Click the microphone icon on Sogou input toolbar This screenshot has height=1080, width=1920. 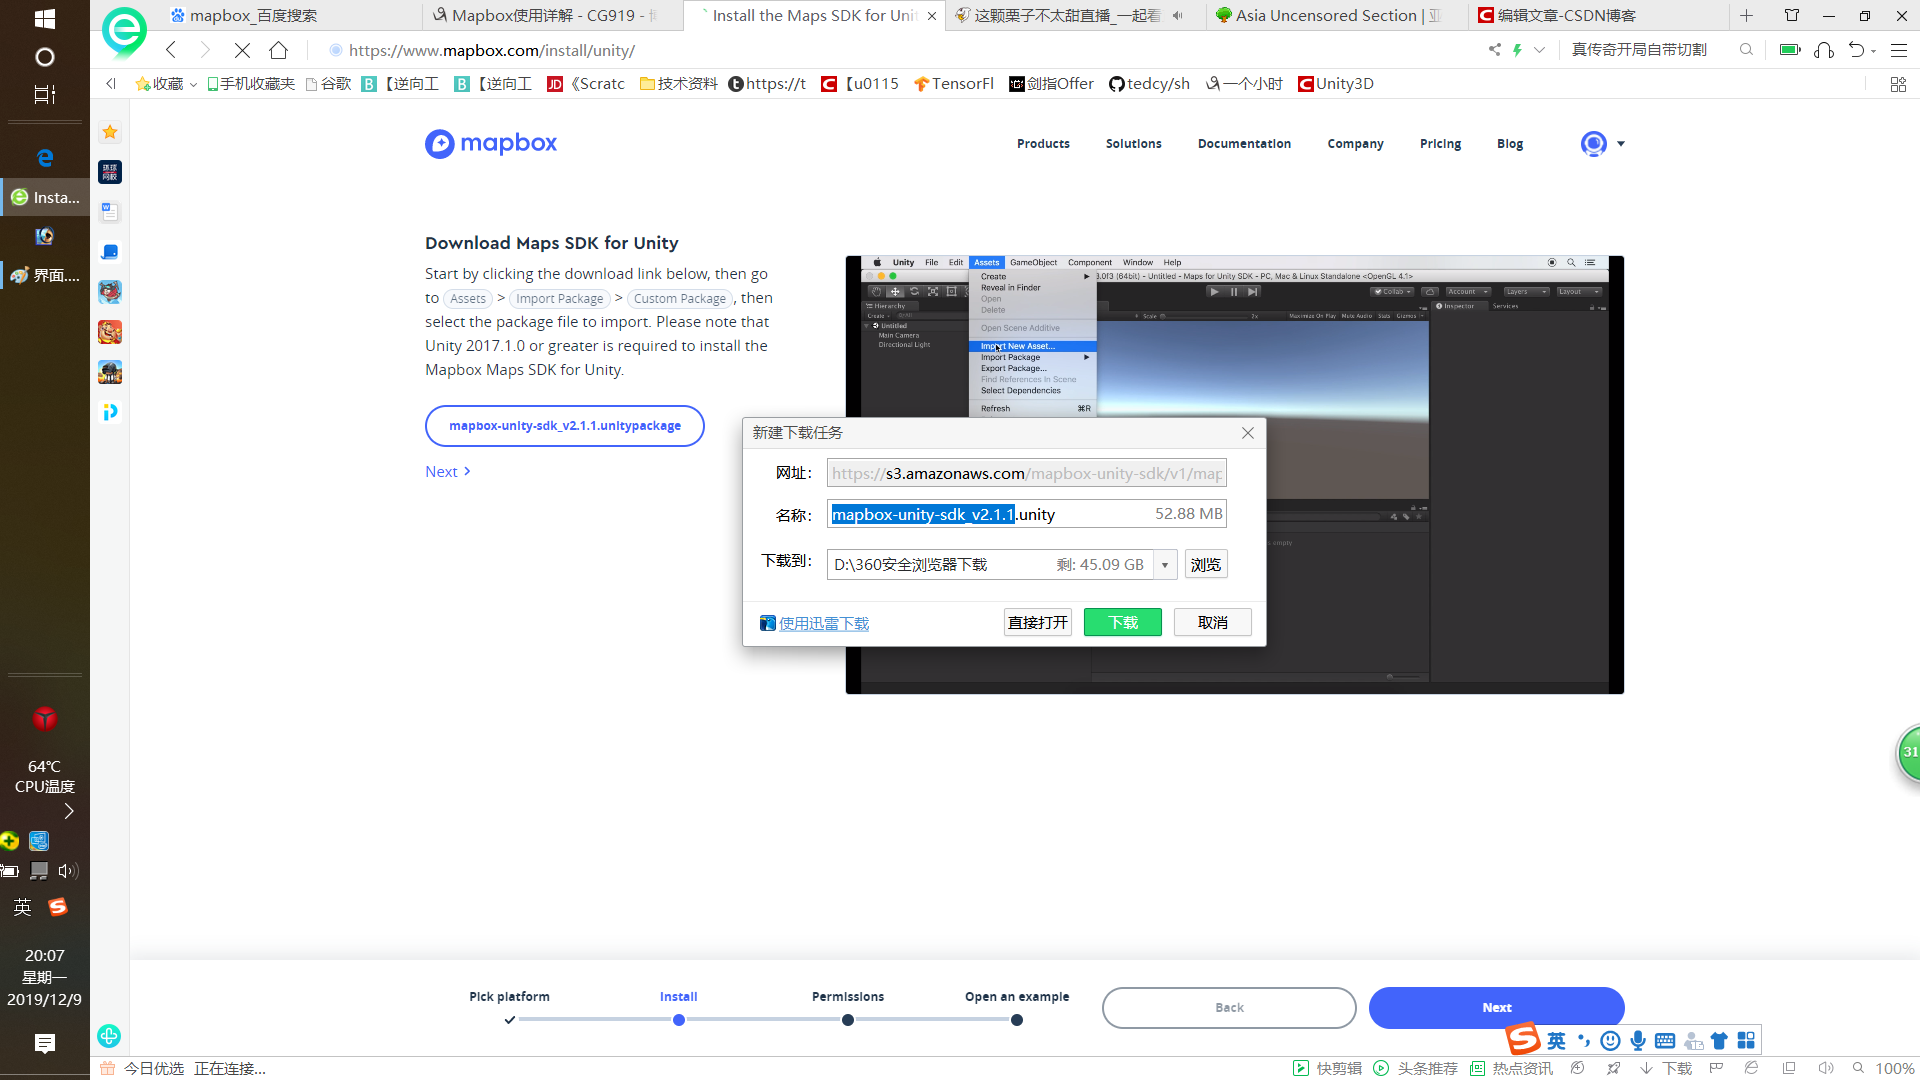[x=1637, y=1040]
